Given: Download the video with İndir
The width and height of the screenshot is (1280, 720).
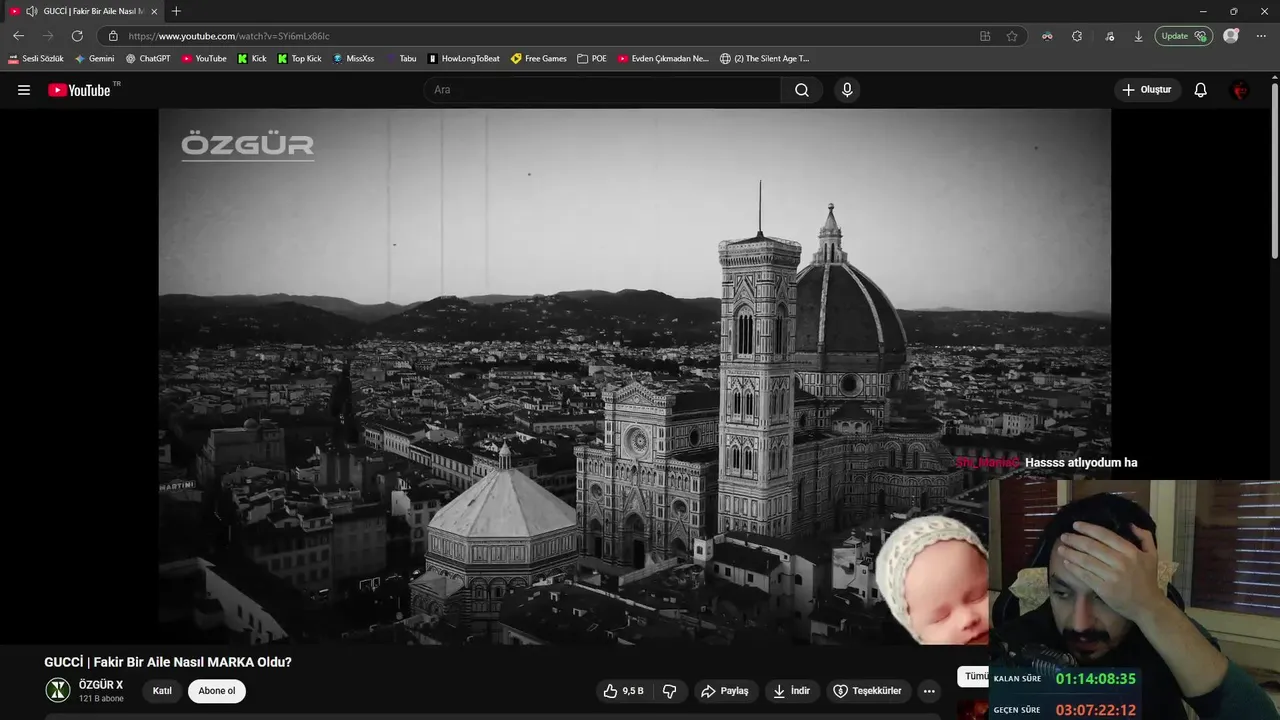Looking at the screenshot, I should click(792, 691).
